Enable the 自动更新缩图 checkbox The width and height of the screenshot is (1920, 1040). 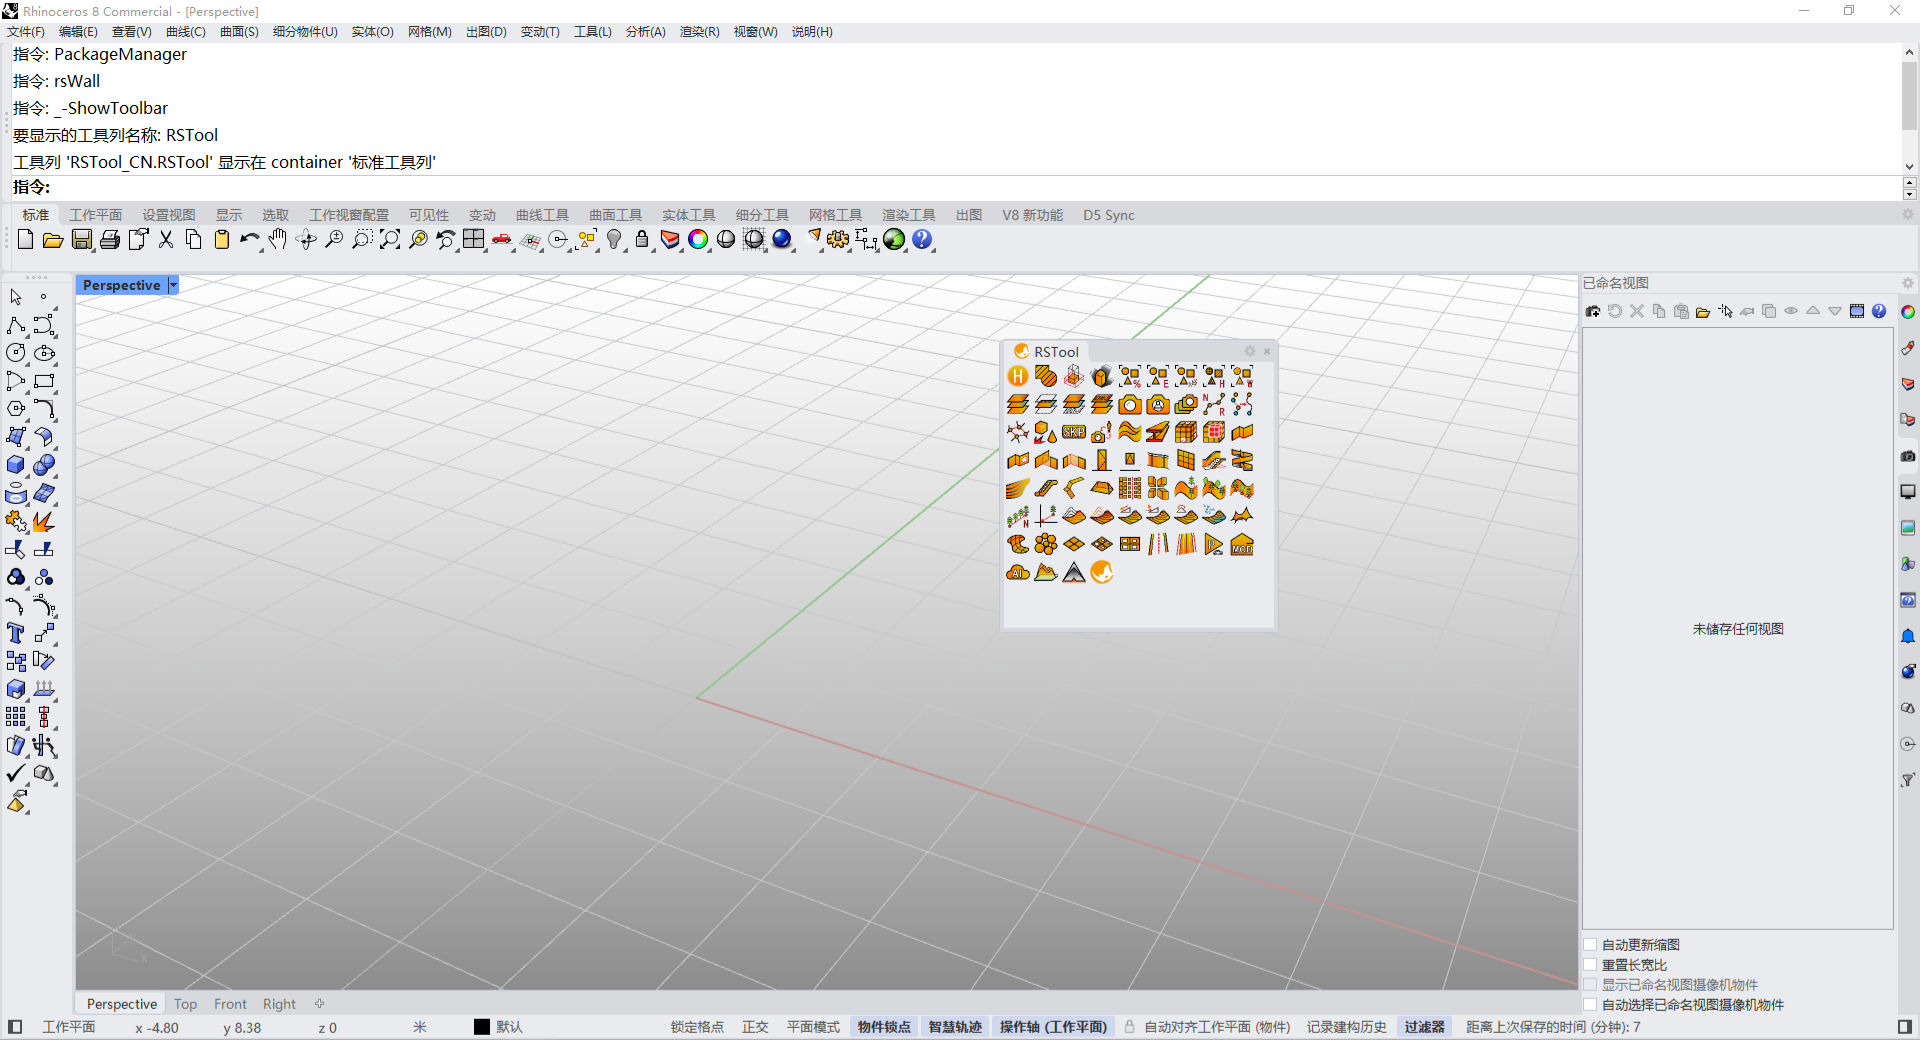(x=1590, y=945)
